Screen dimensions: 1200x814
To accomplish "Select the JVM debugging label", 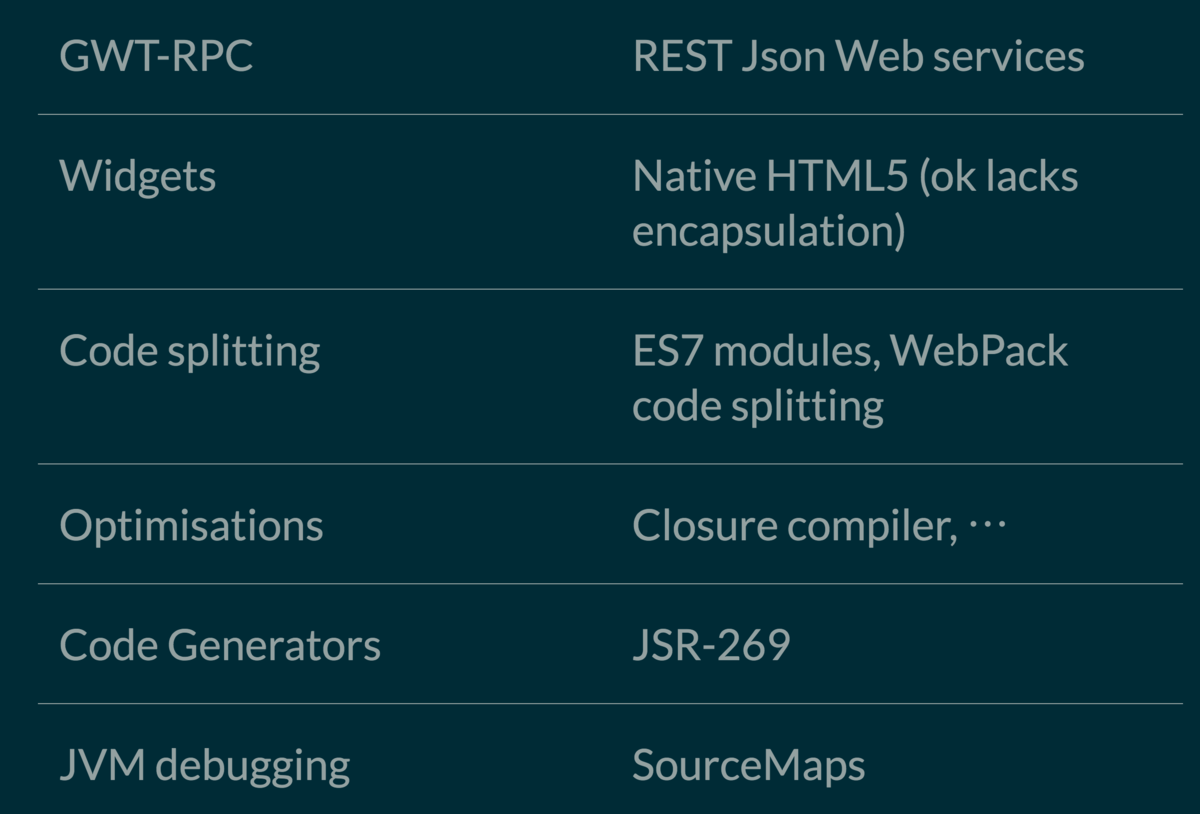I will pyautogui.click(x=205, y=764).
